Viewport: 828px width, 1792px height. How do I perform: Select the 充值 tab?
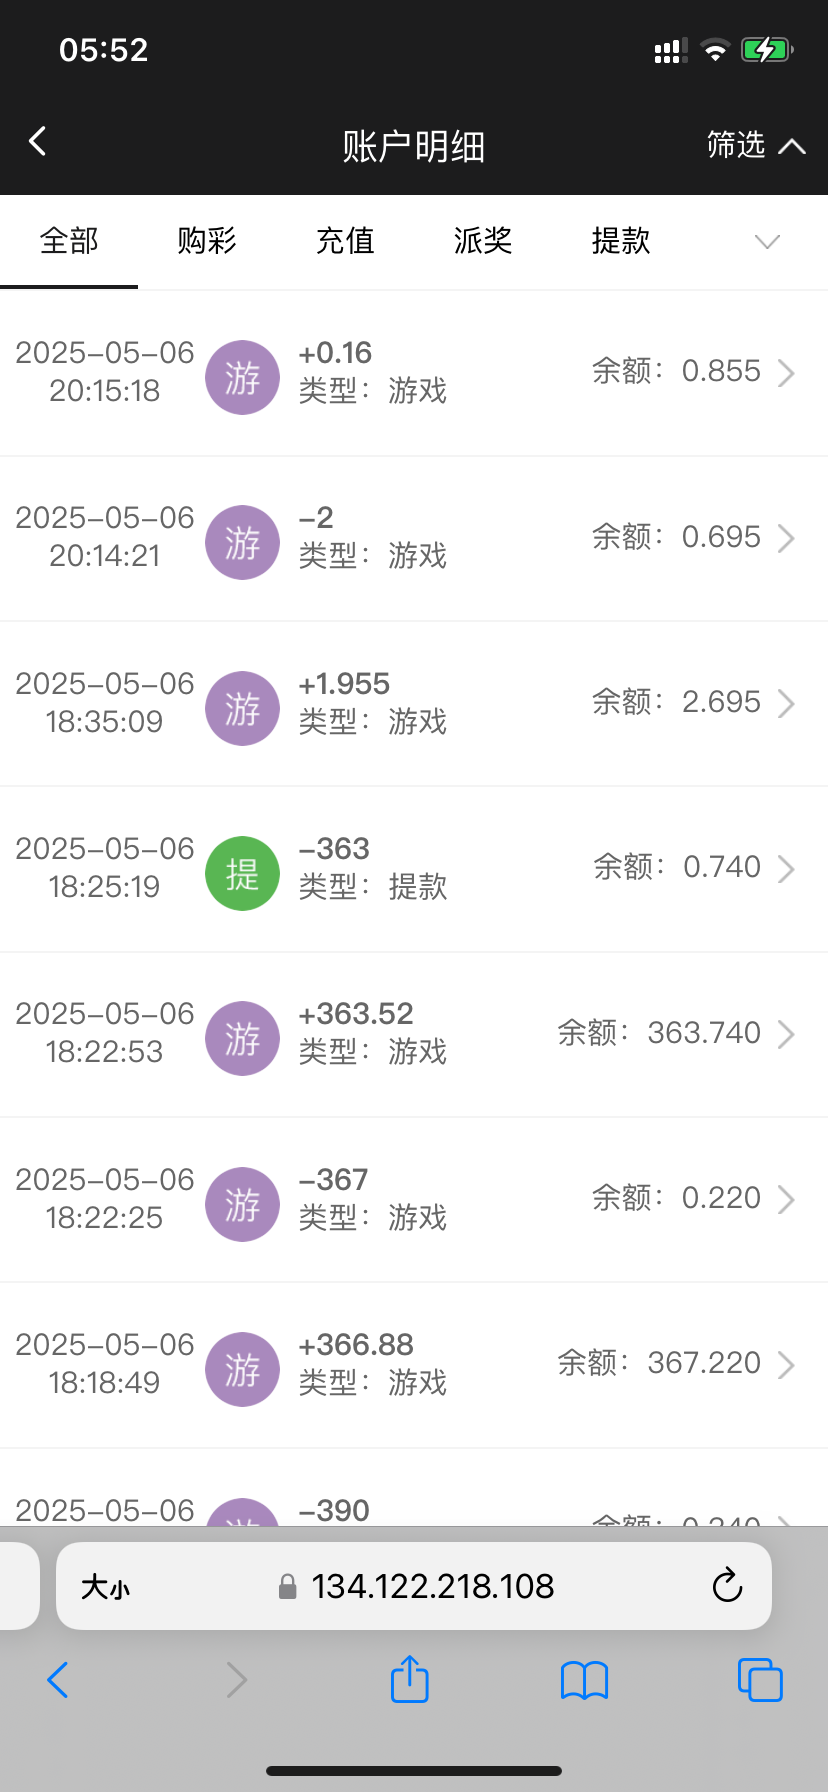[x=345, y=241]
